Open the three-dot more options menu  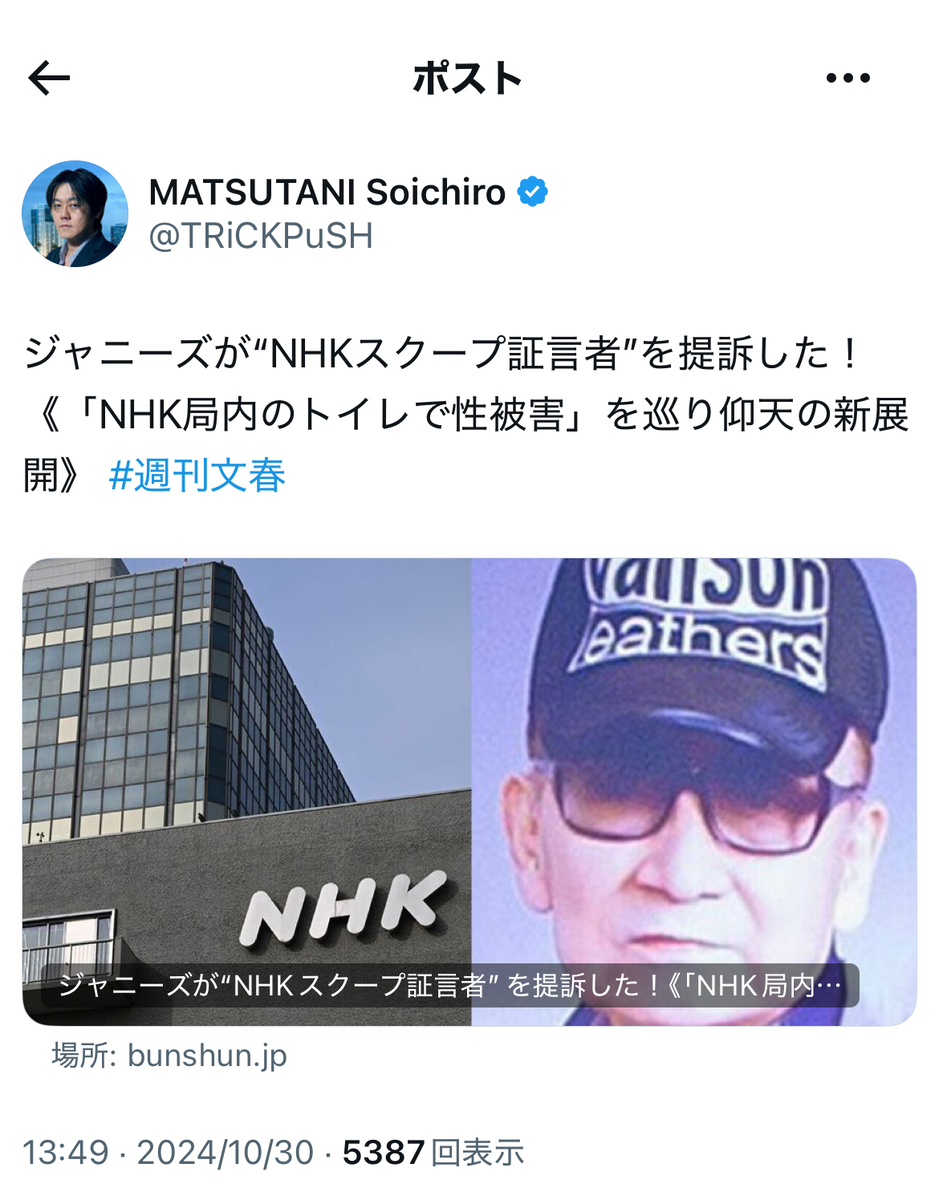(849, 79)
